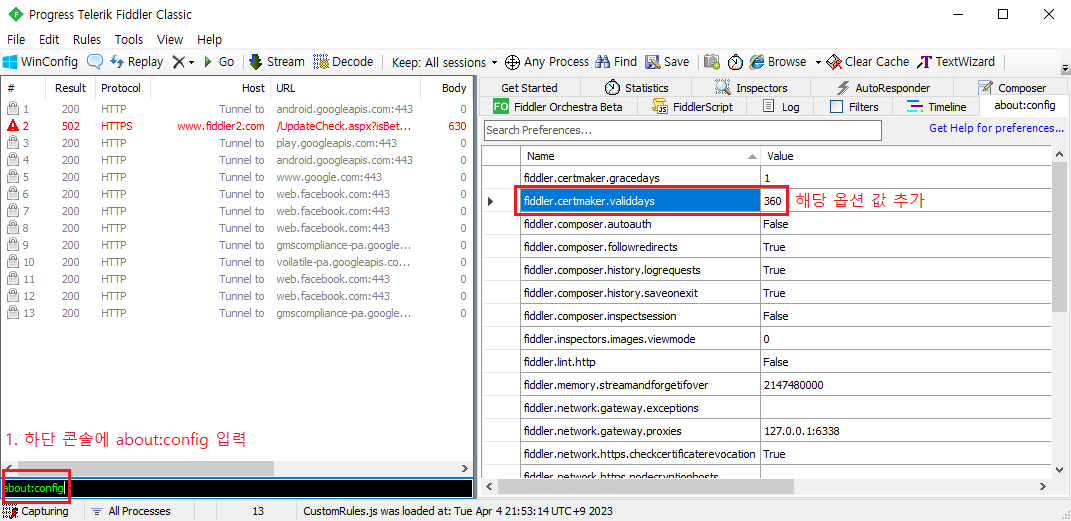Open Get Help for preferences link
This screenshot has width=1071, height=521.
click(997, 128)
